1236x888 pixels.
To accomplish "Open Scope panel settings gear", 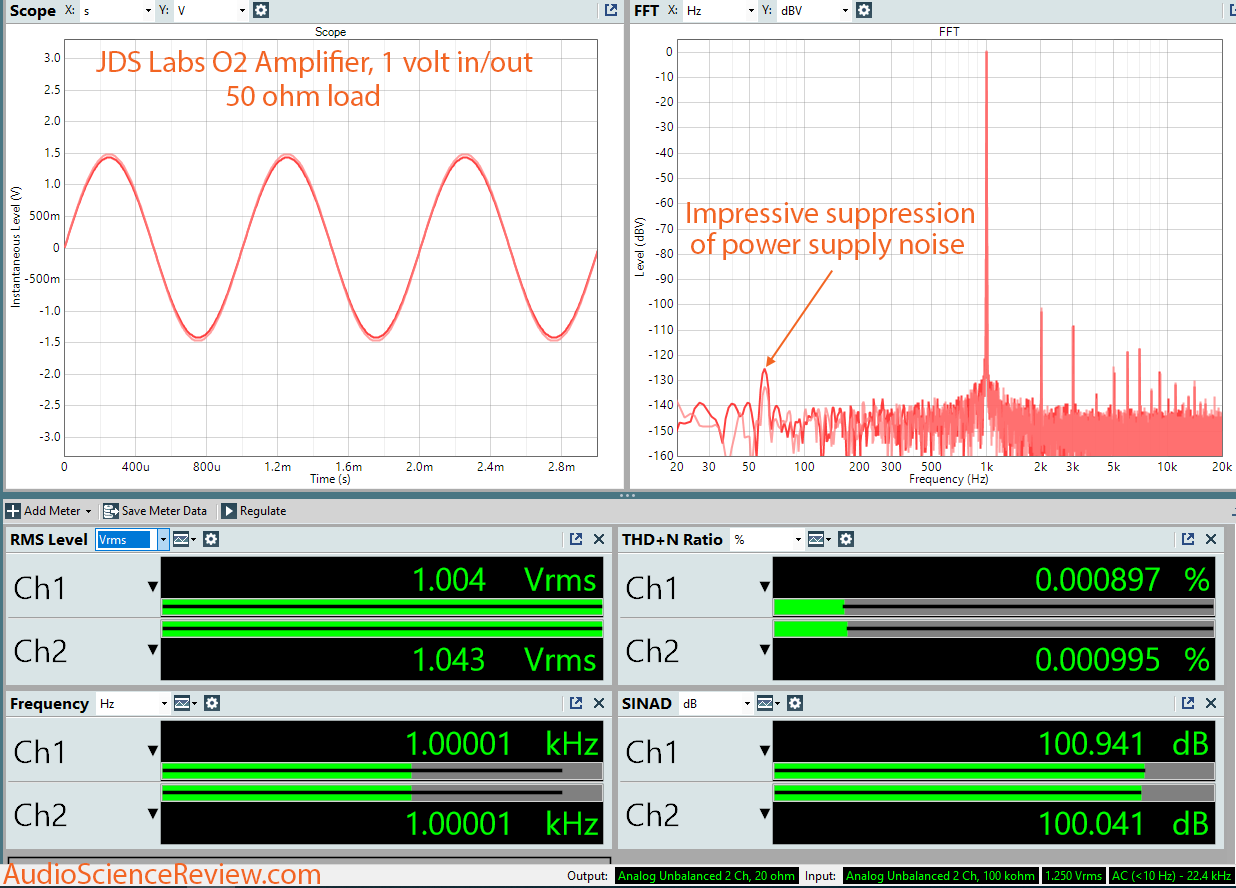I will pyautogui.click(x=261, y=10).
